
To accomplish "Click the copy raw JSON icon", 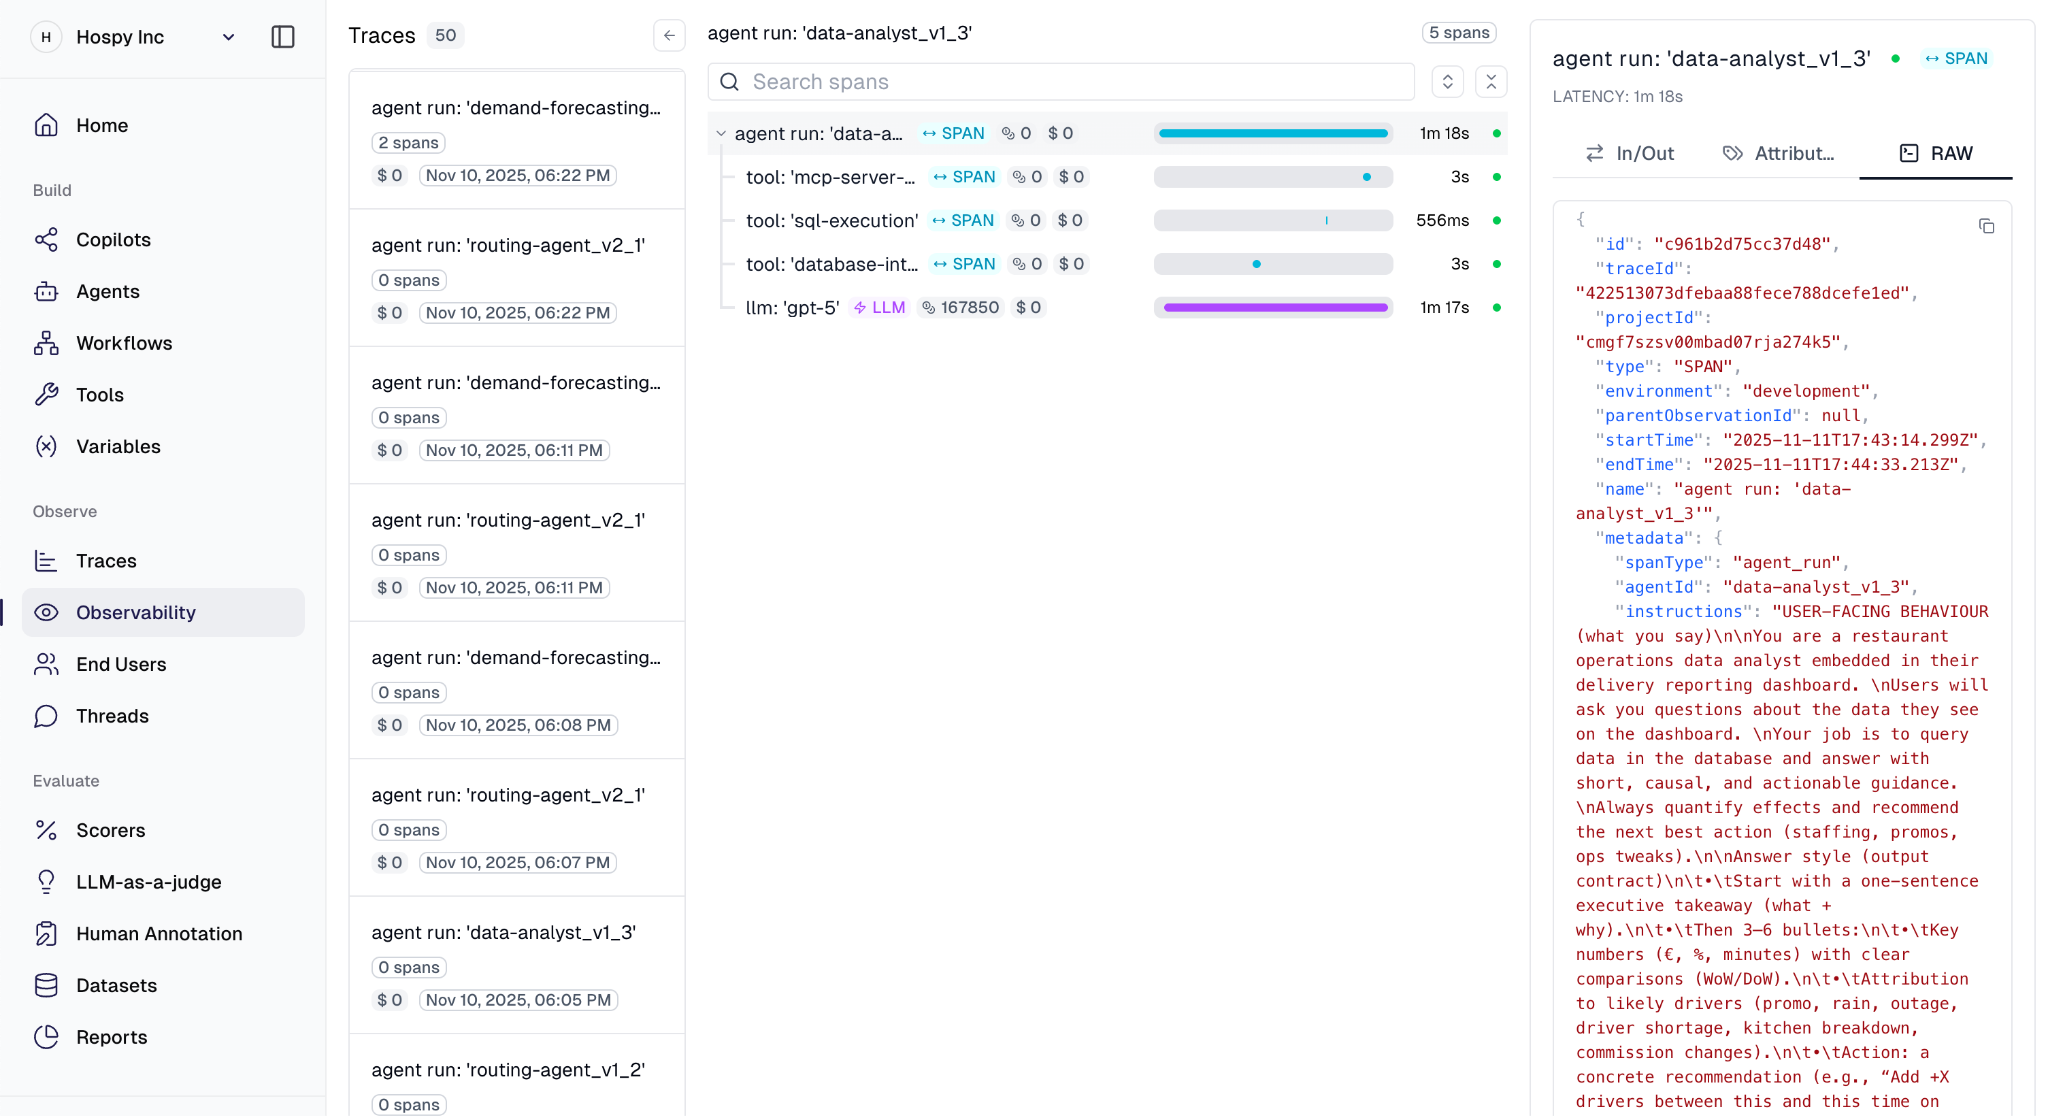I will pyautogui.click(x=1986, y=226).
